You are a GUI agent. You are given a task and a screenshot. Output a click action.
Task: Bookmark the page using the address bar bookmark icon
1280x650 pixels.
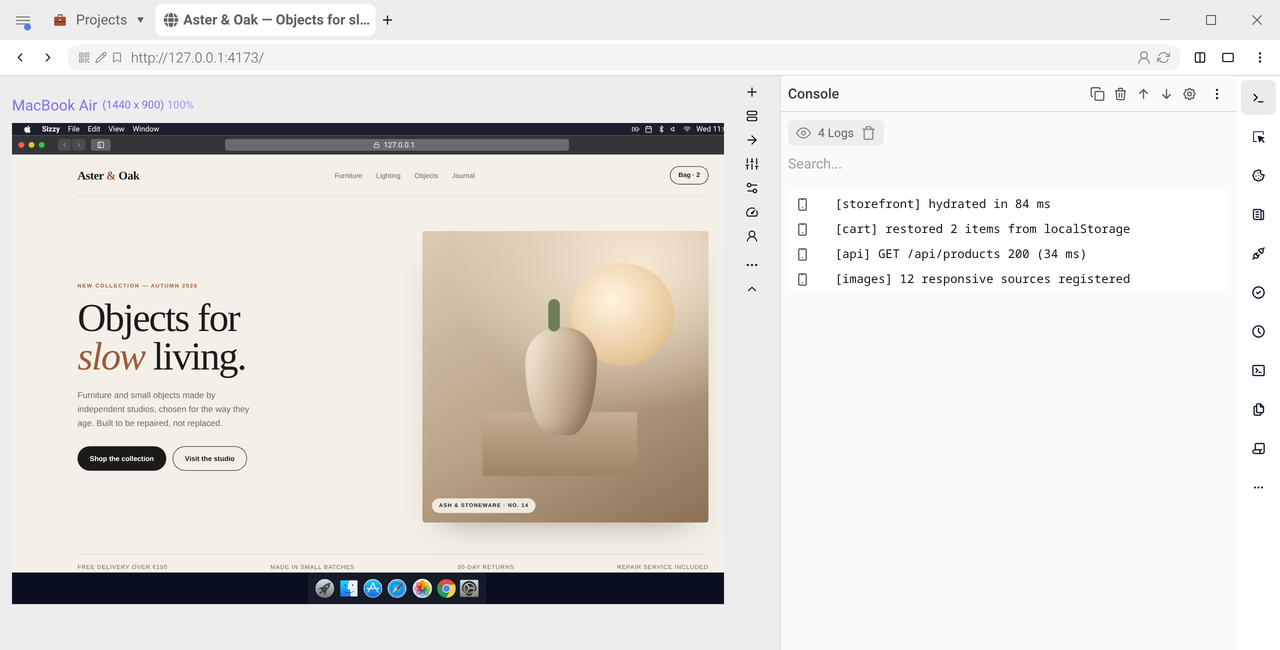click(x=117, y=58)
